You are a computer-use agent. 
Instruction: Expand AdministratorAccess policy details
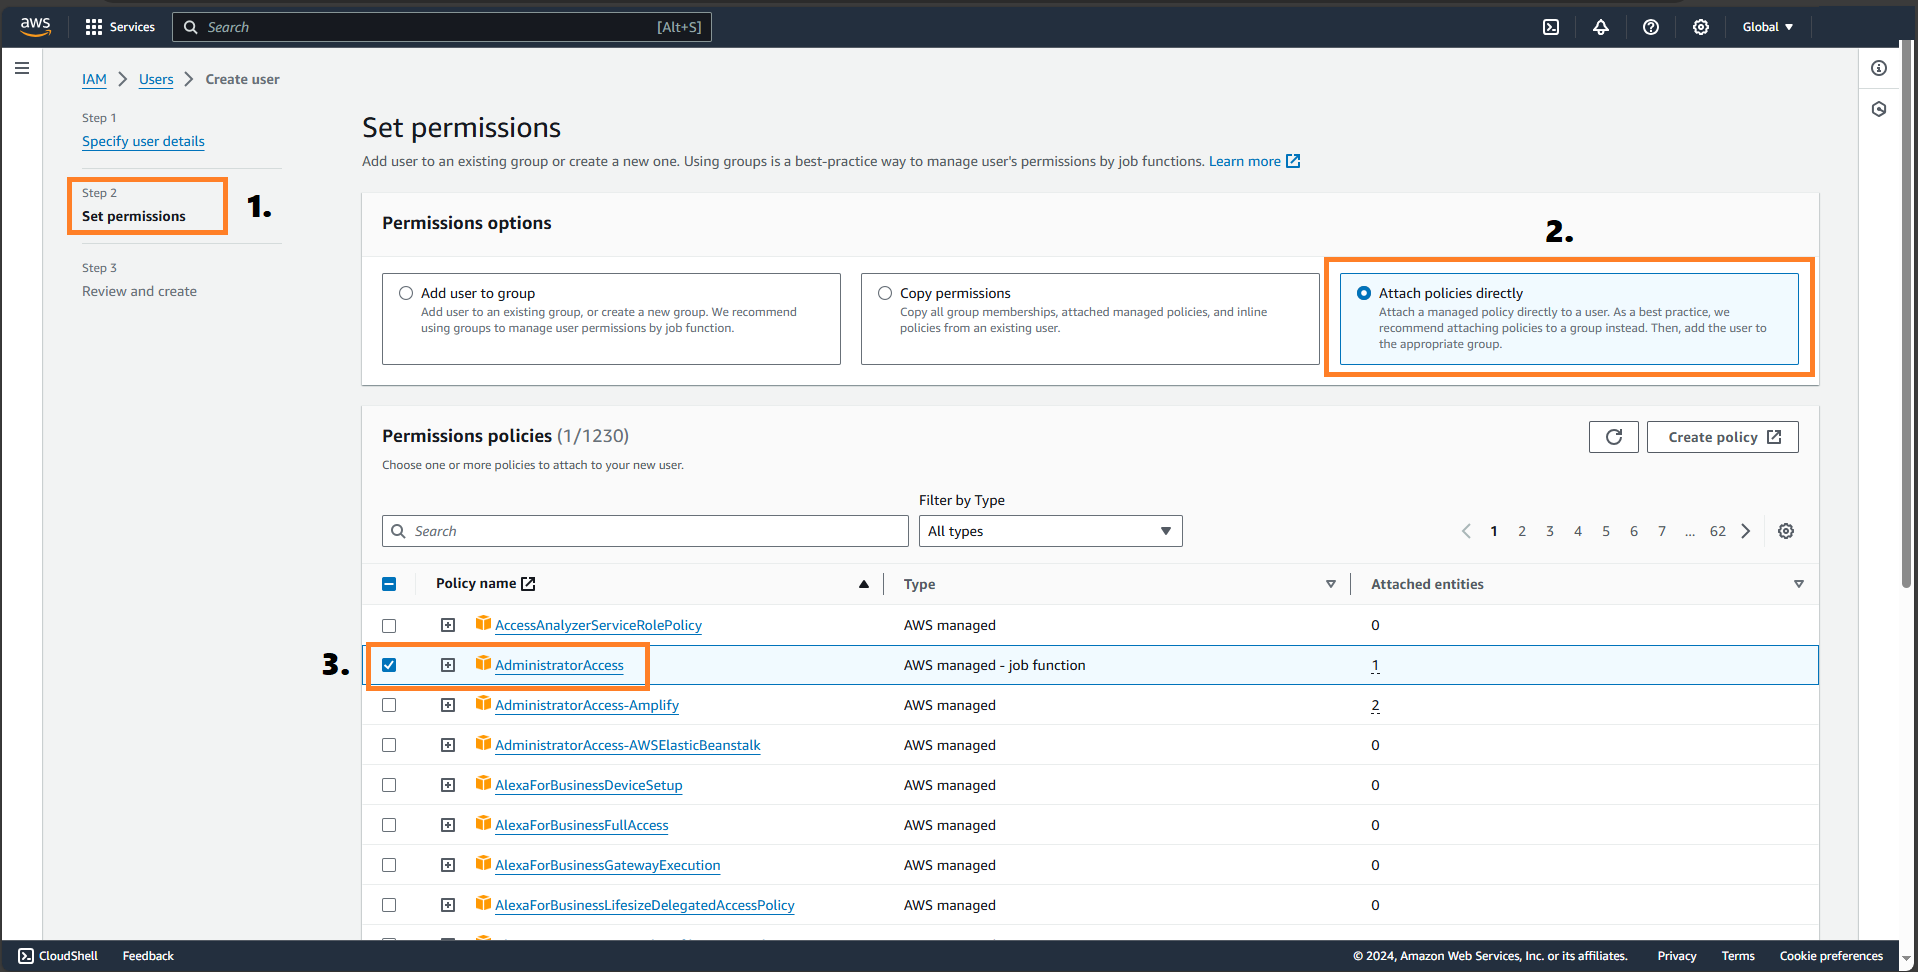coord(448,665)
